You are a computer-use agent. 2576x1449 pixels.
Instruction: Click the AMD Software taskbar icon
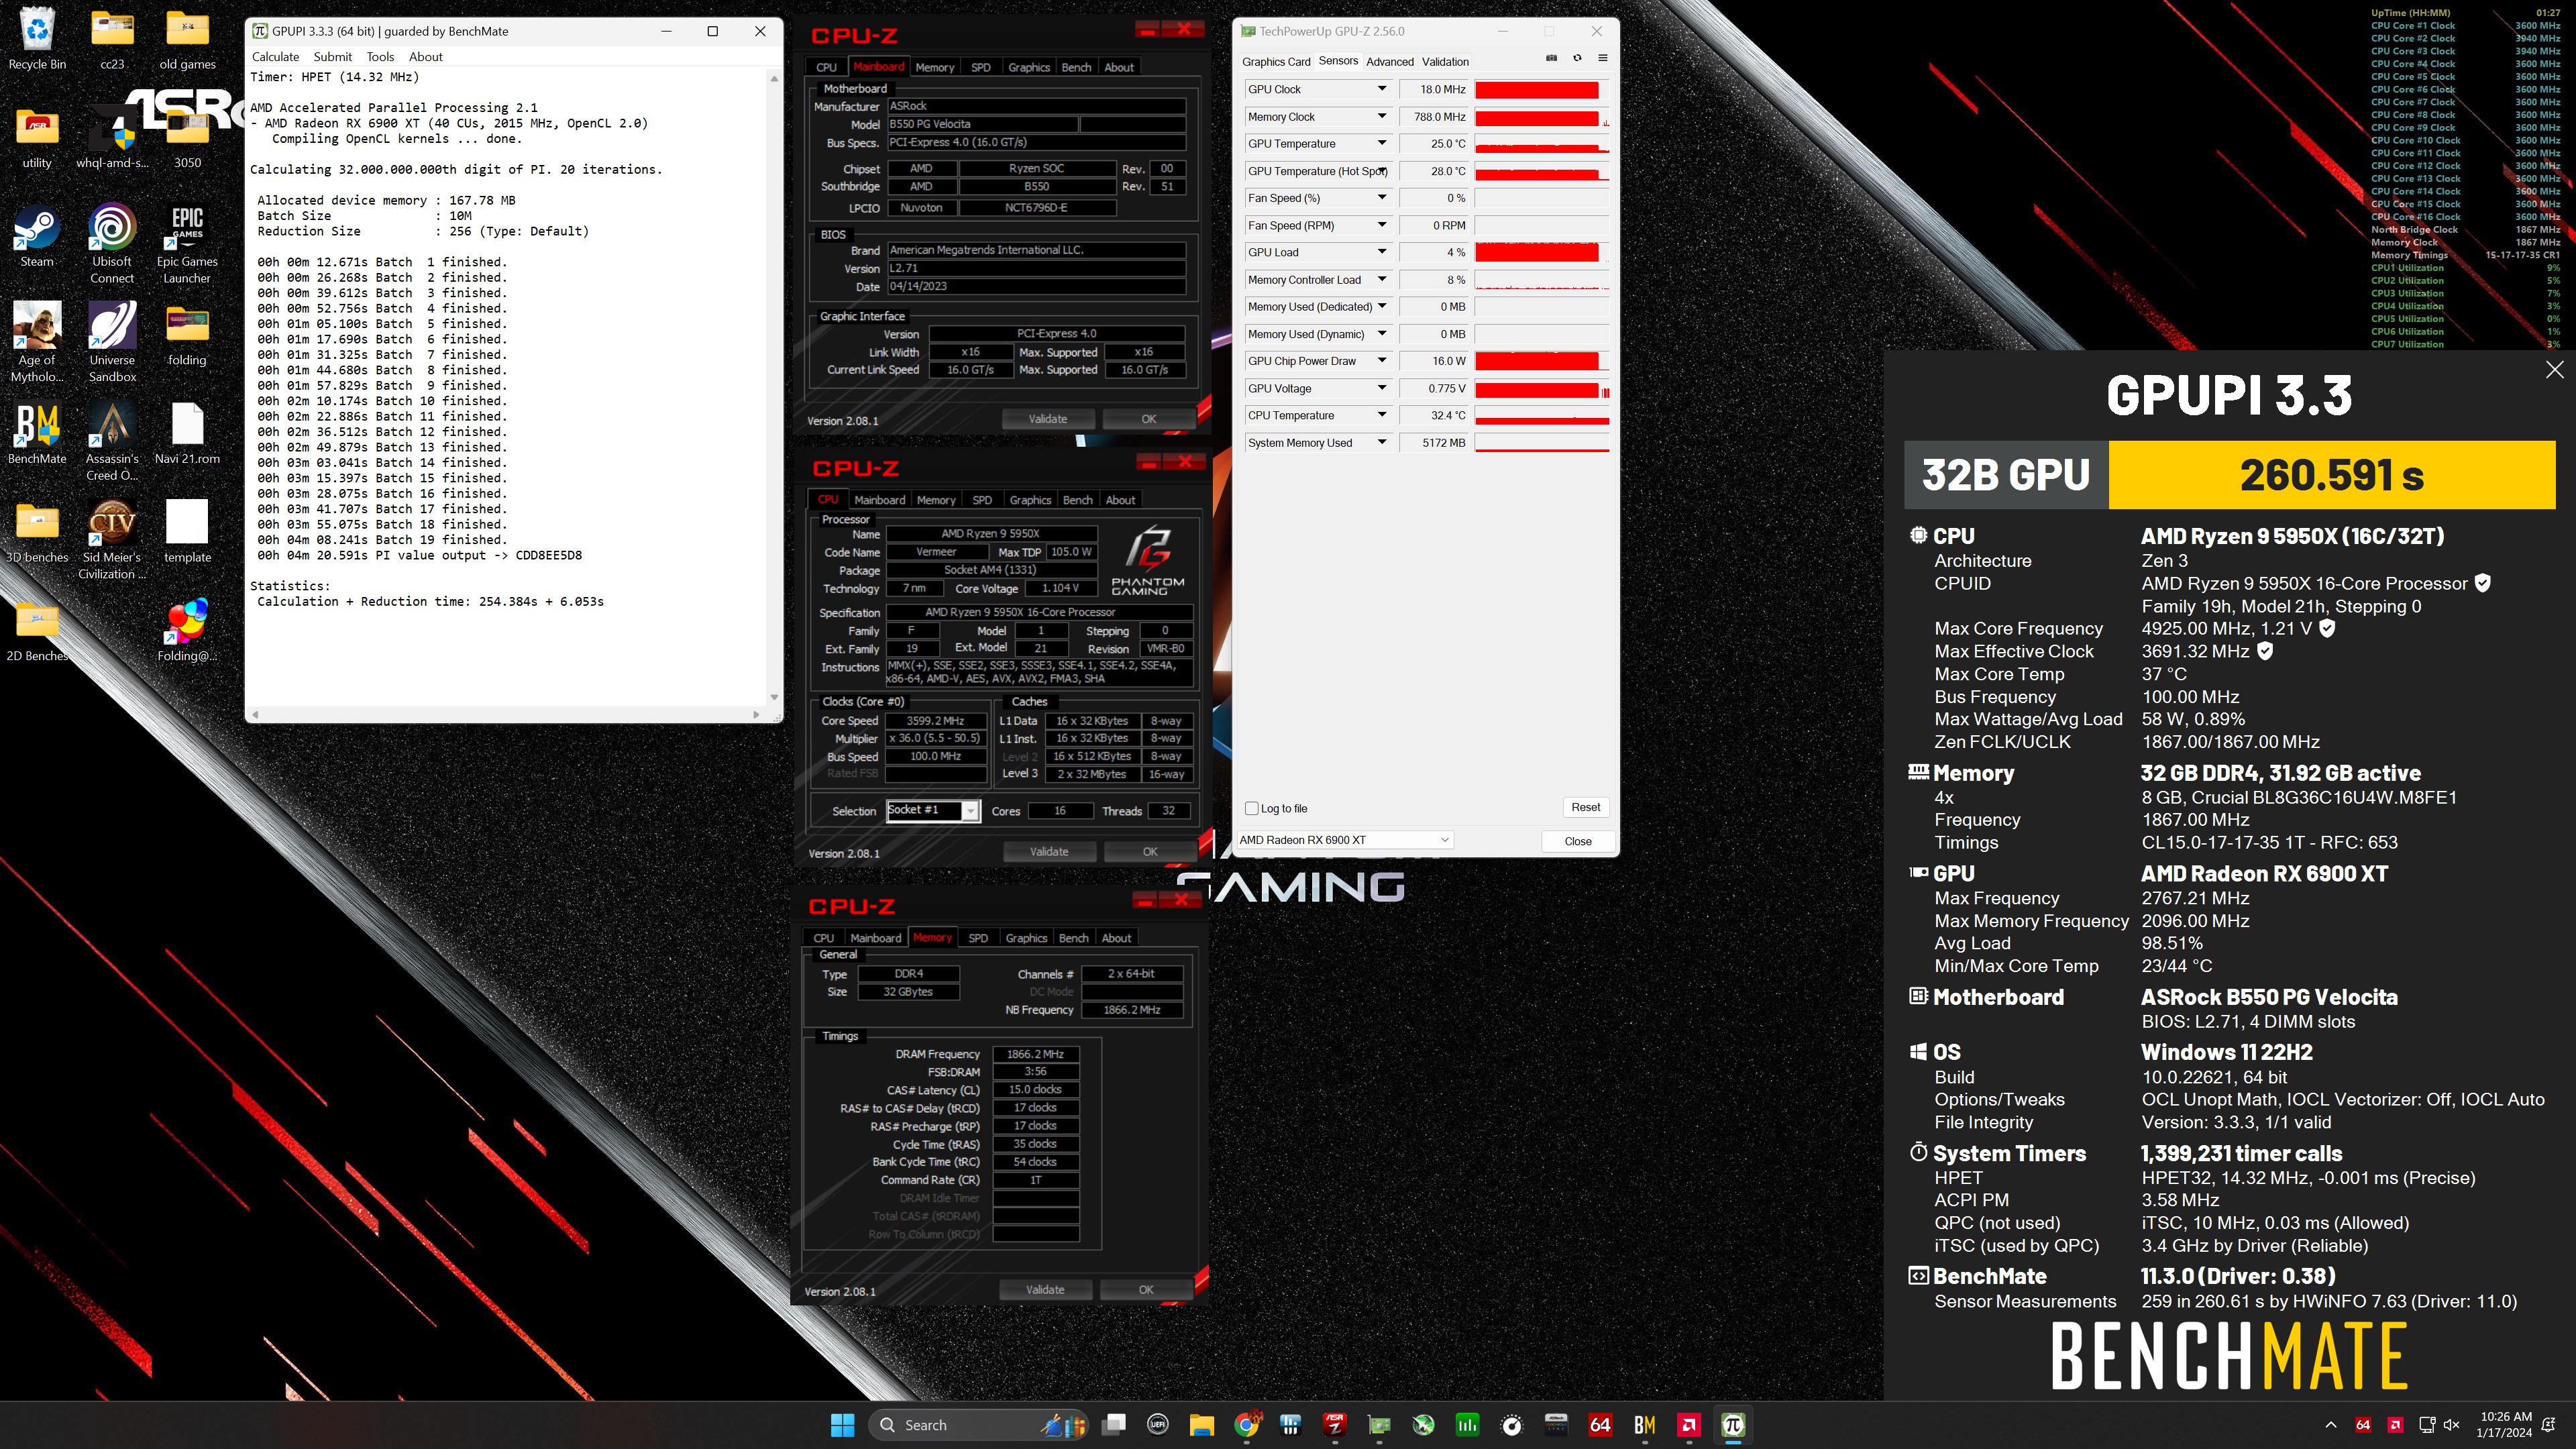point(1689,1425)
